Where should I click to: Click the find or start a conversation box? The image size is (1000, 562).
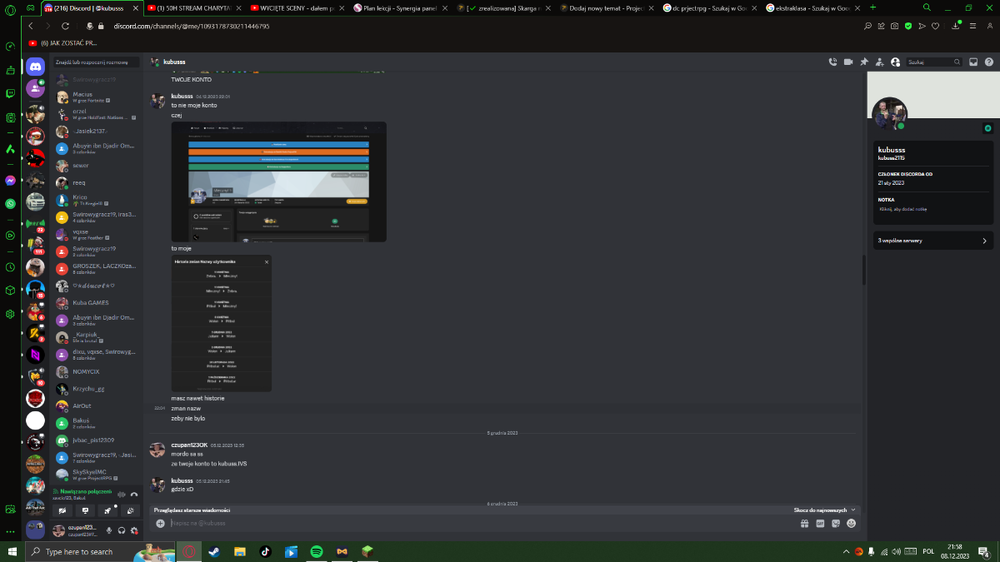(96, 62)
